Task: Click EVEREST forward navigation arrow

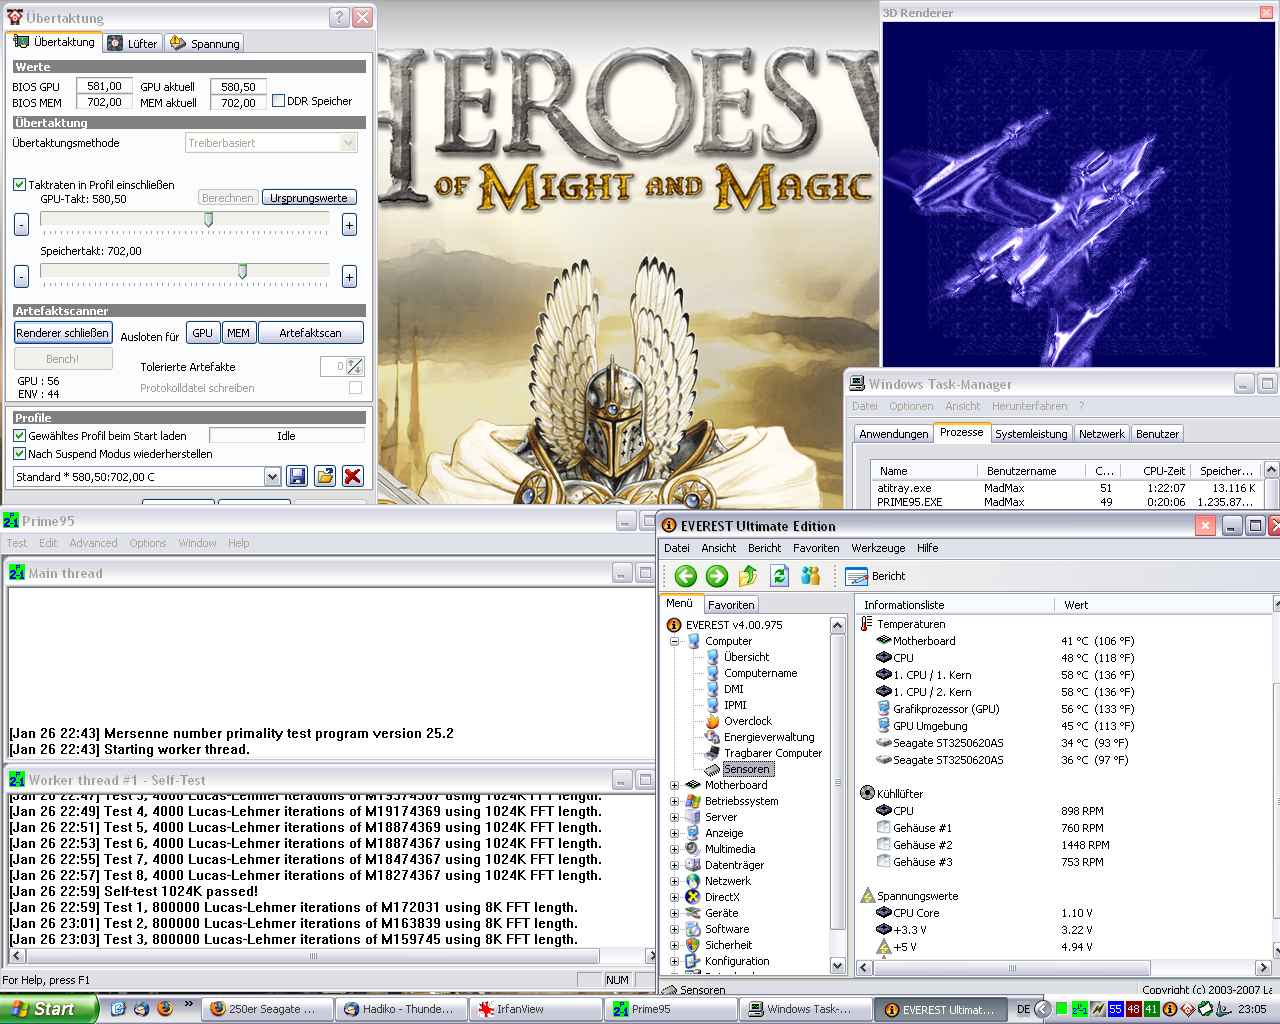Action: tap(716, 576)
